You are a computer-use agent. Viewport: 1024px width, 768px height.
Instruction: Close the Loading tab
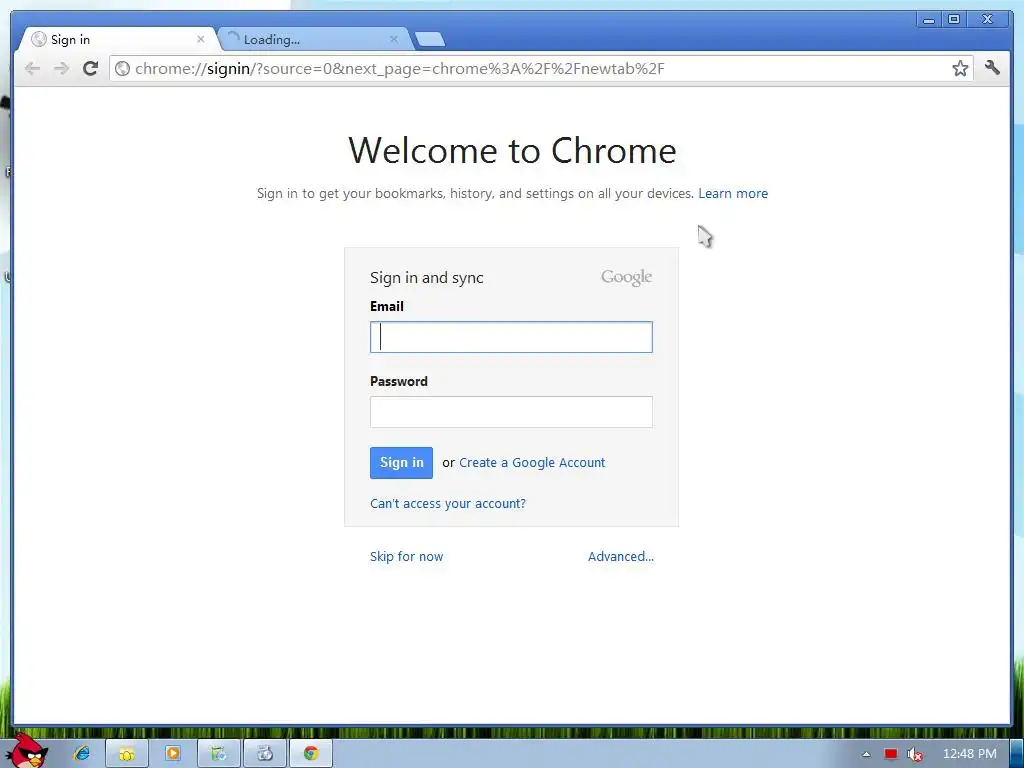tap(394, 39)
